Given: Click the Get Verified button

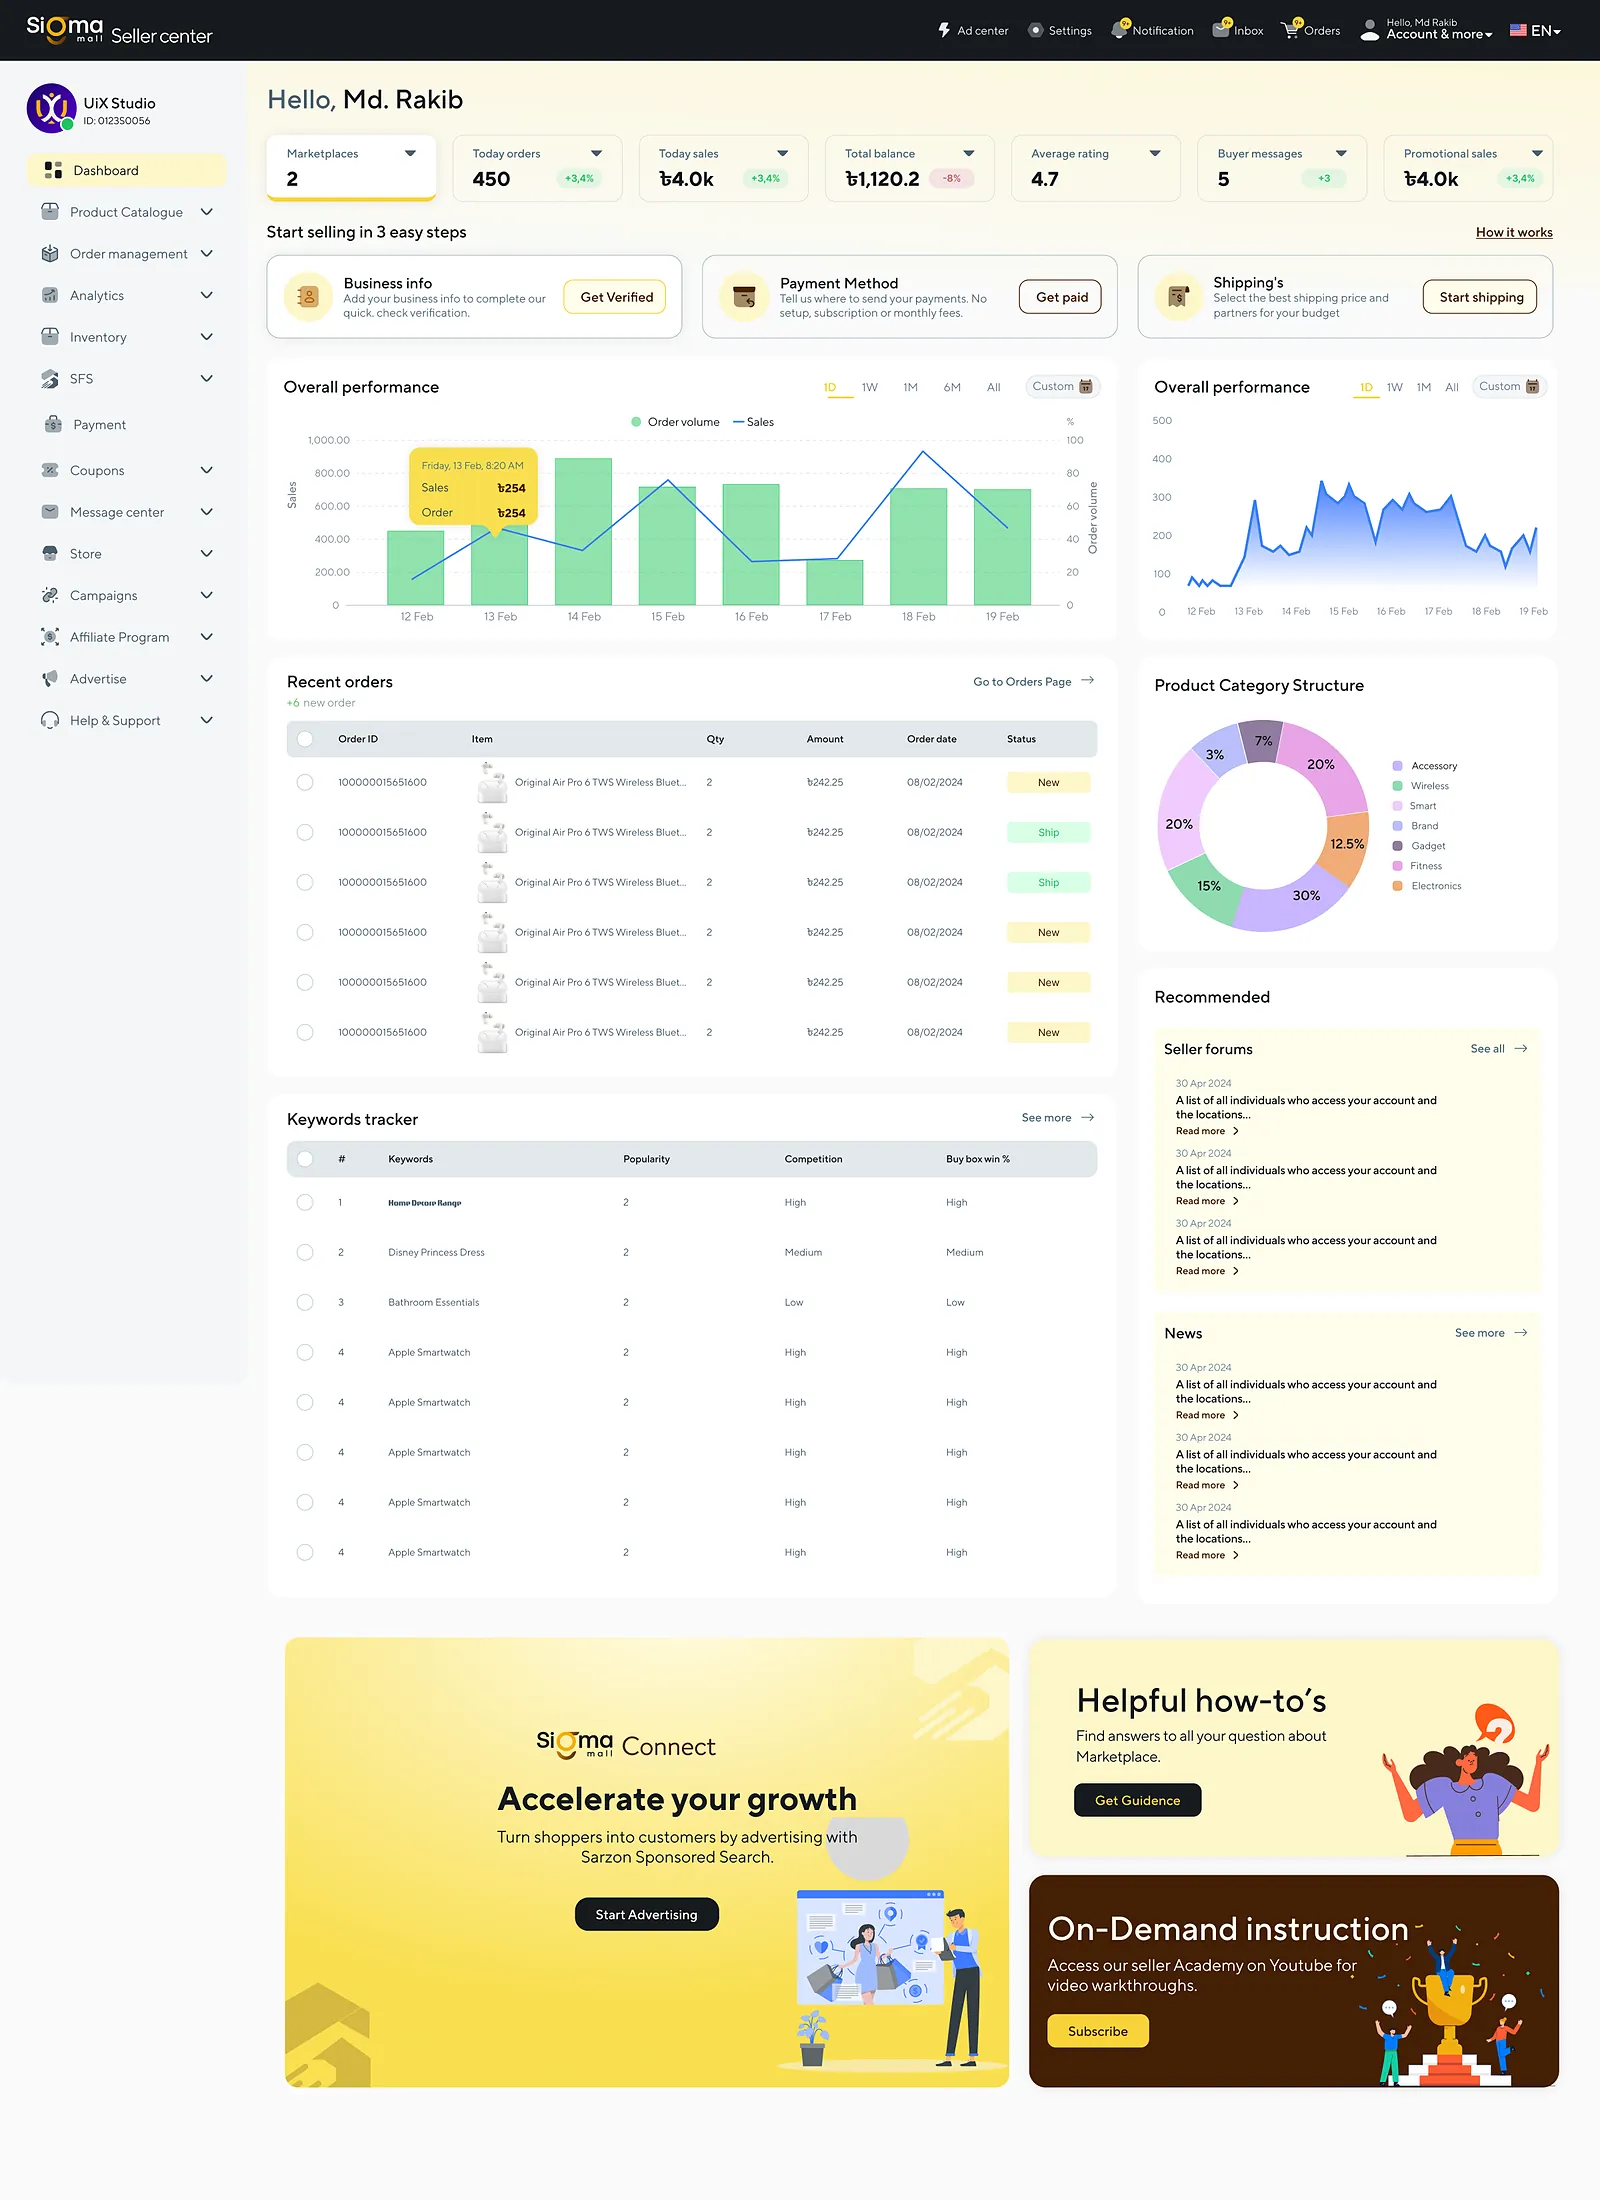Looking at the screenshot, I should 616,297.
